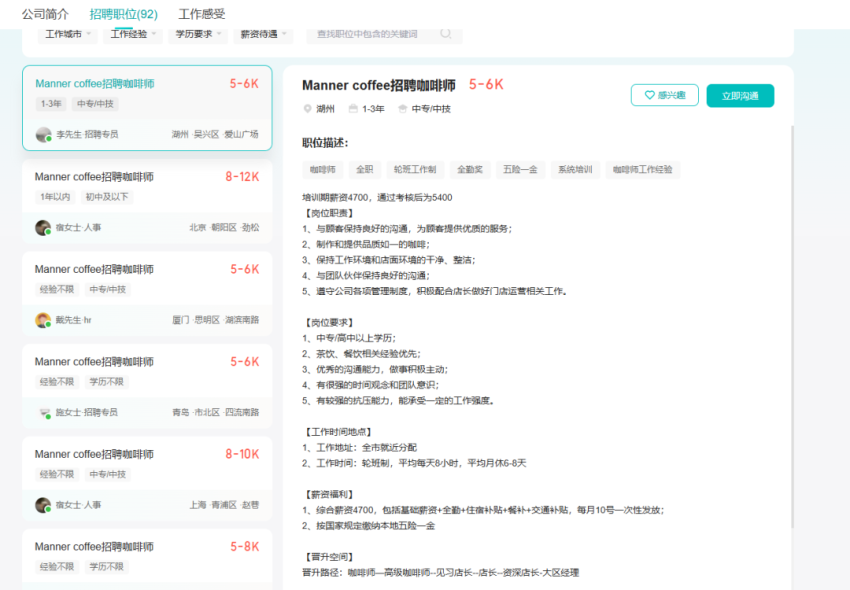Click 厦门 思明区 湖滨南路 location text
The width and height of the screenshot is (850, 590).
216,320
